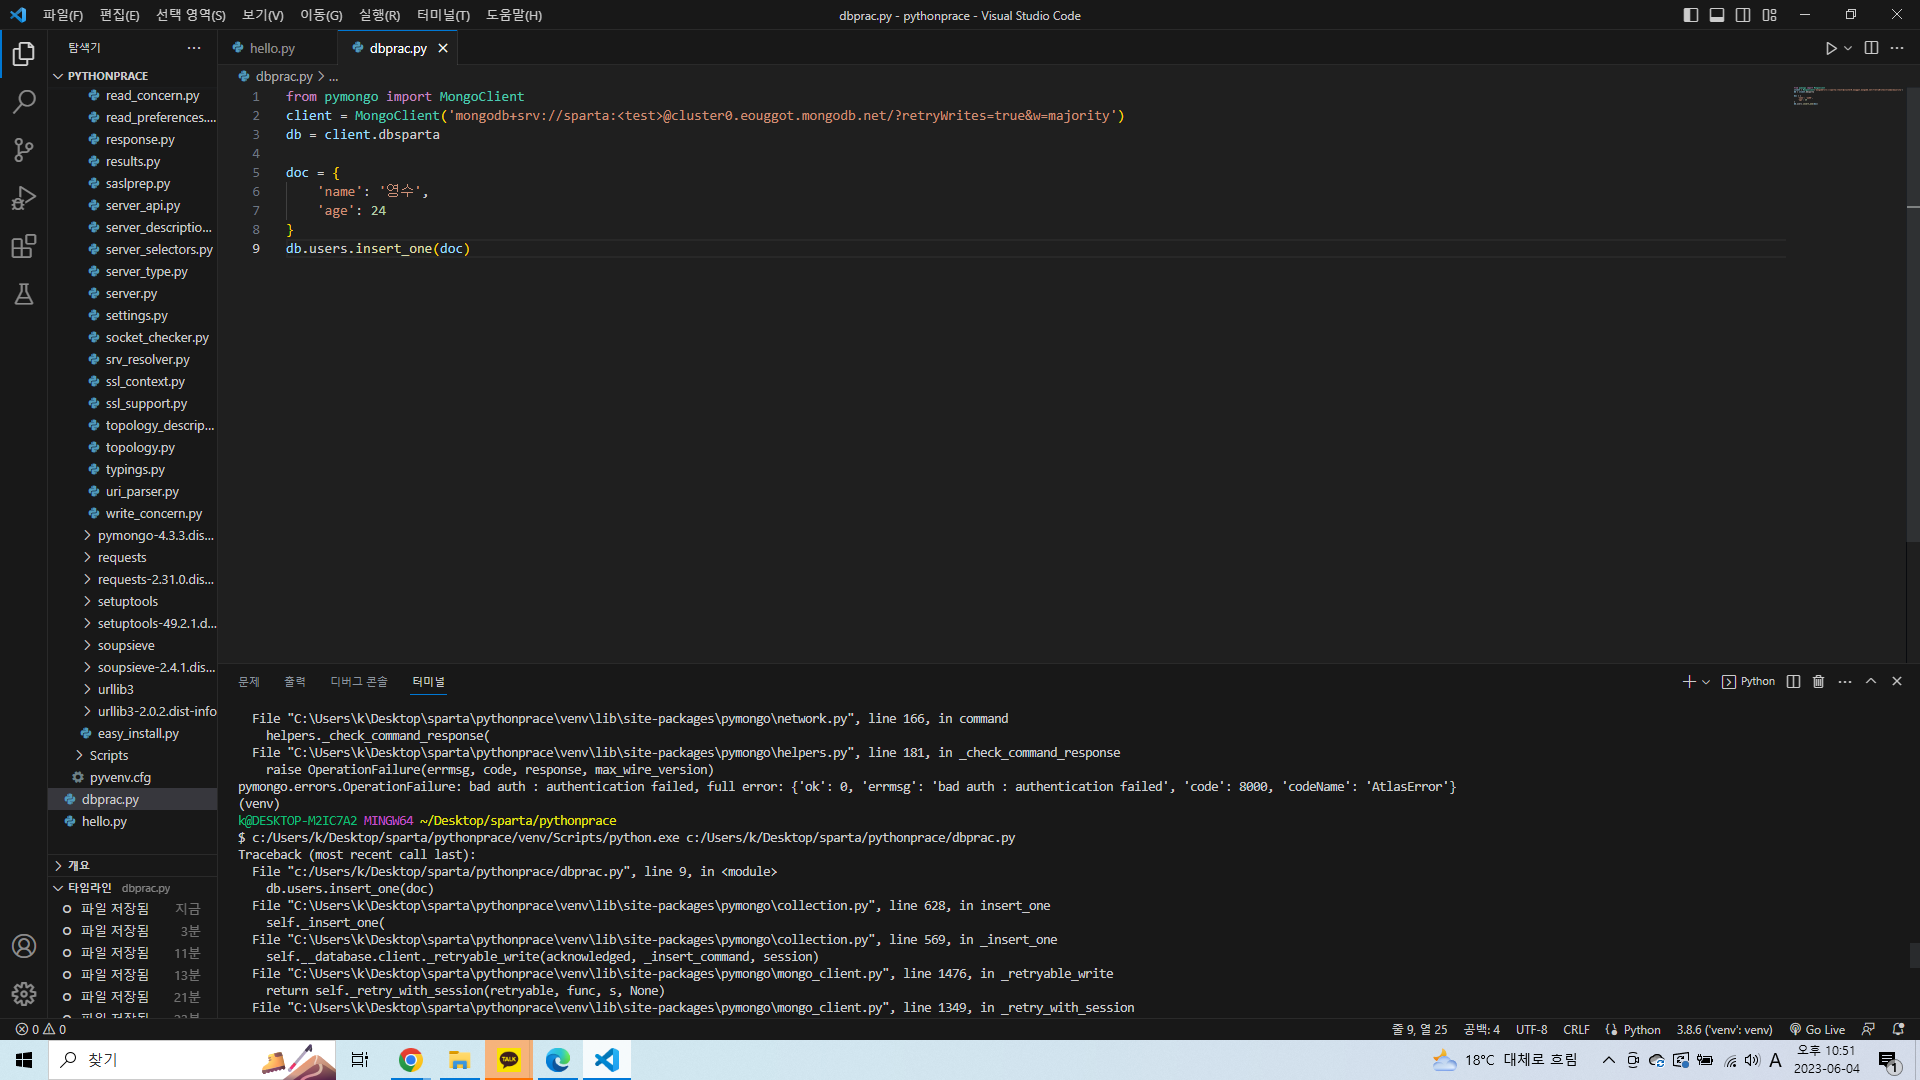Switch to the hello.py editor tab

pyautogui.click(x=272, y=48)
